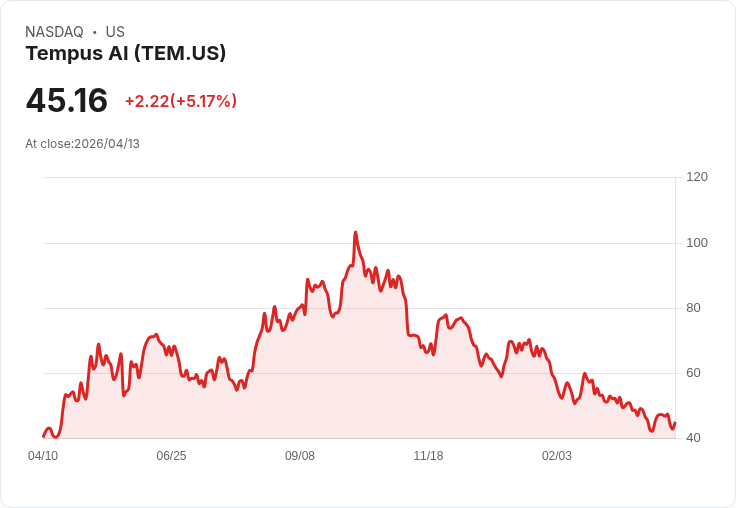Click the NASDAQ exchange label
Screen dimensions: 736x508
pos(54,32)
